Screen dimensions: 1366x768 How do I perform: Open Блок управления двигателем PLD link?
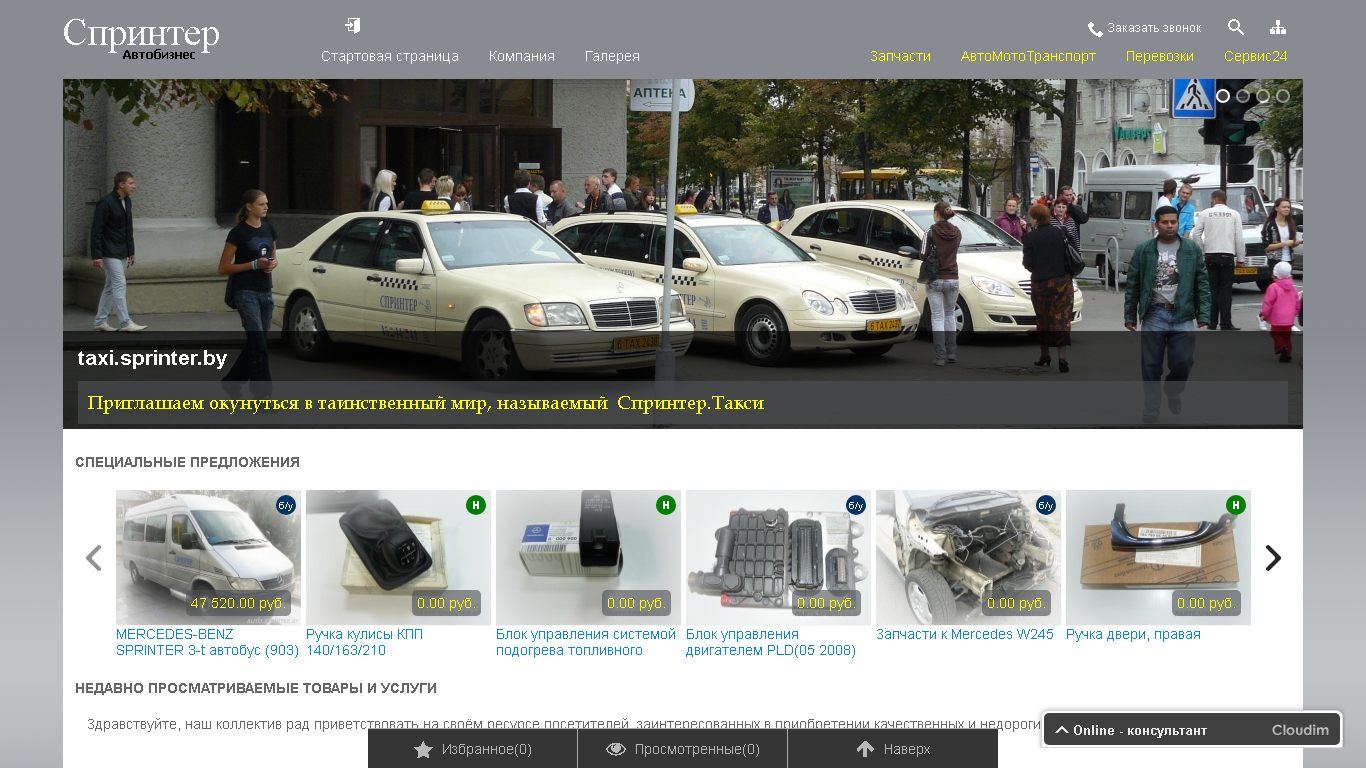(x=771, y=642)
